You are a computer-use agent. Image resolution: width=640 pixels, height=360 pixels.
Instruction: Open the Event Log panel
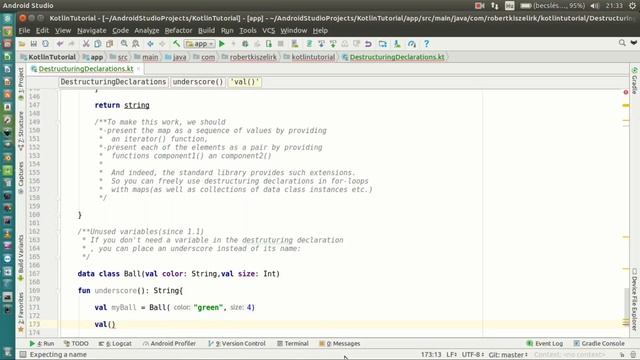[x=545, y=344]
